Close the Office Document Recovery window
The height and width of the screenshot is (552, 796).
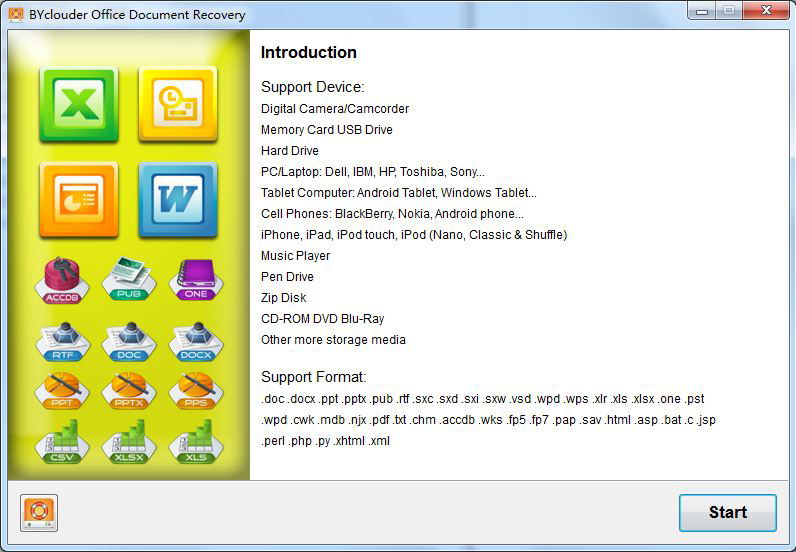(765, 11)
